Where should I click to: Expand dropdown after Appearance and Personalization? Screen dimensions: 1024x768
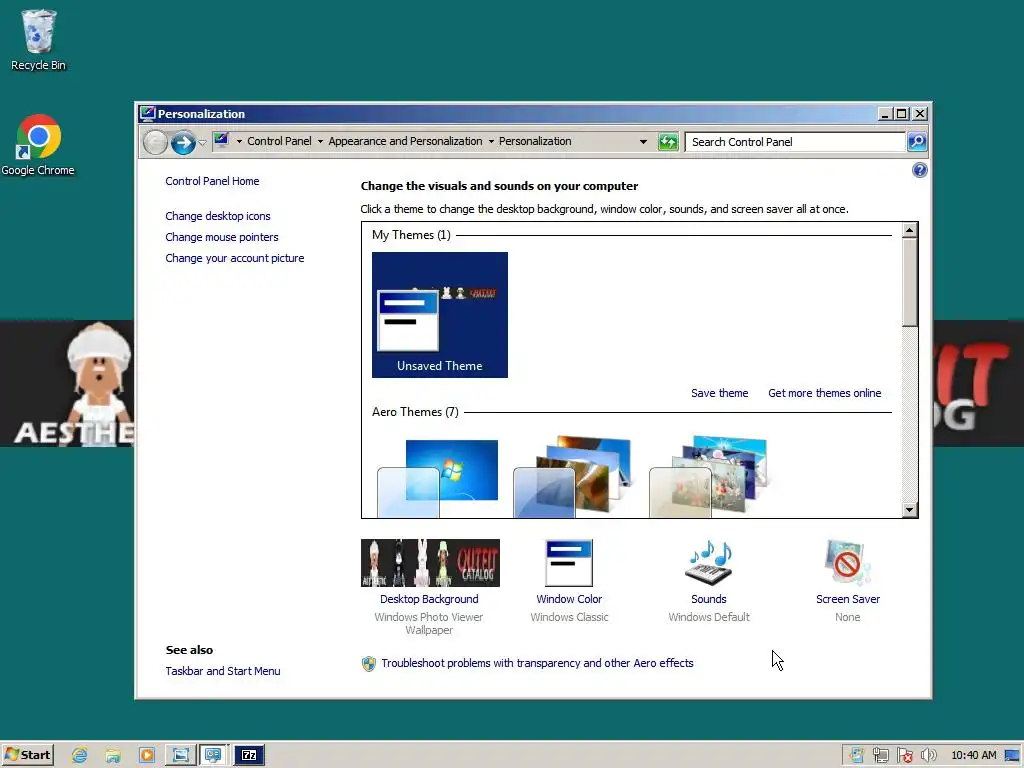[x=491, y=142]
